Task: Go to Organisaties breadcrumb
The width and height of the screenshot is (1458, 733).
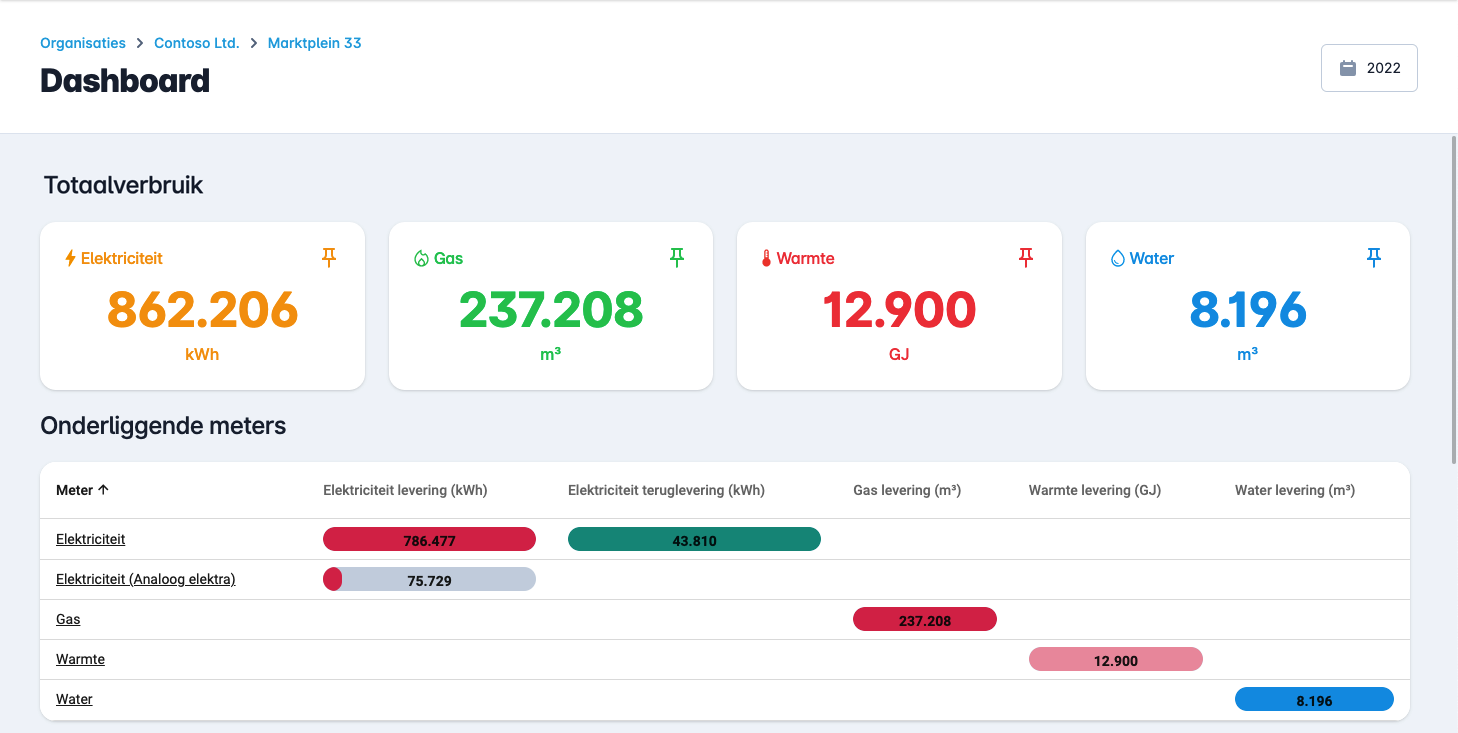Action: point(83,43)
